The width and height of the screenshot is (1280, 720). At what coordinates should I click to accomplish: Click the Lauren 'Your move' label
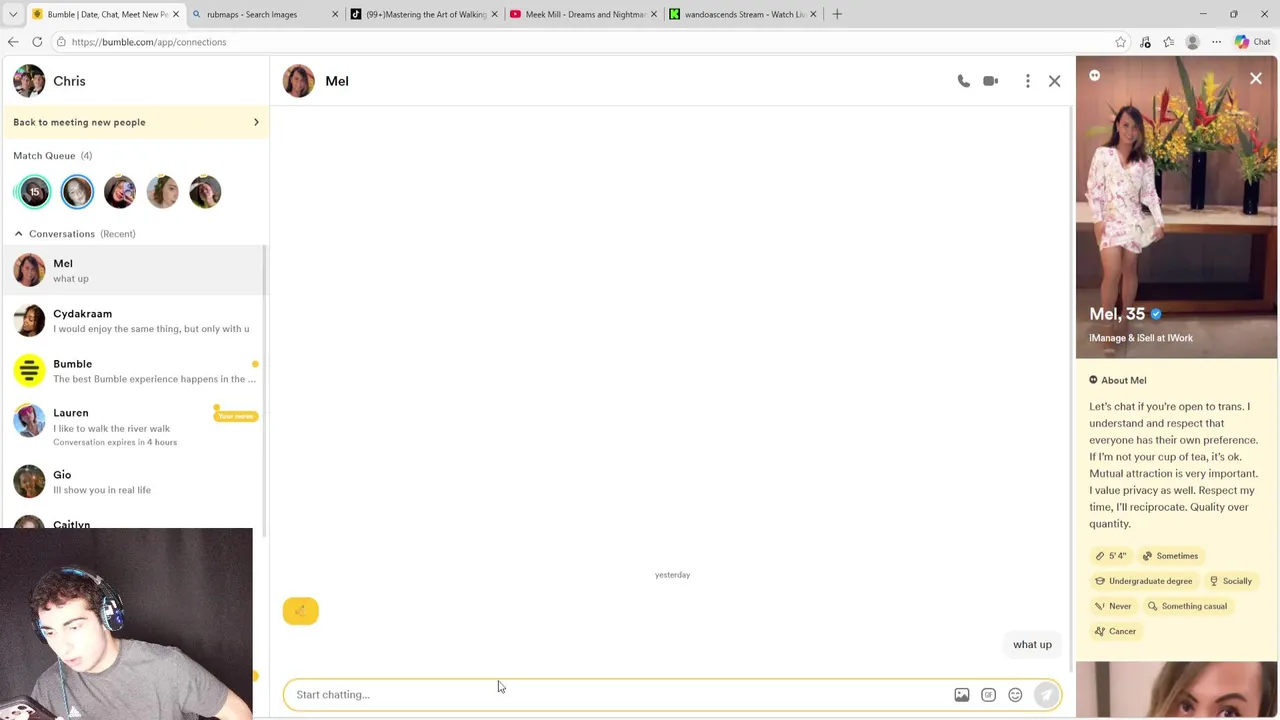(x=236, y=416)
